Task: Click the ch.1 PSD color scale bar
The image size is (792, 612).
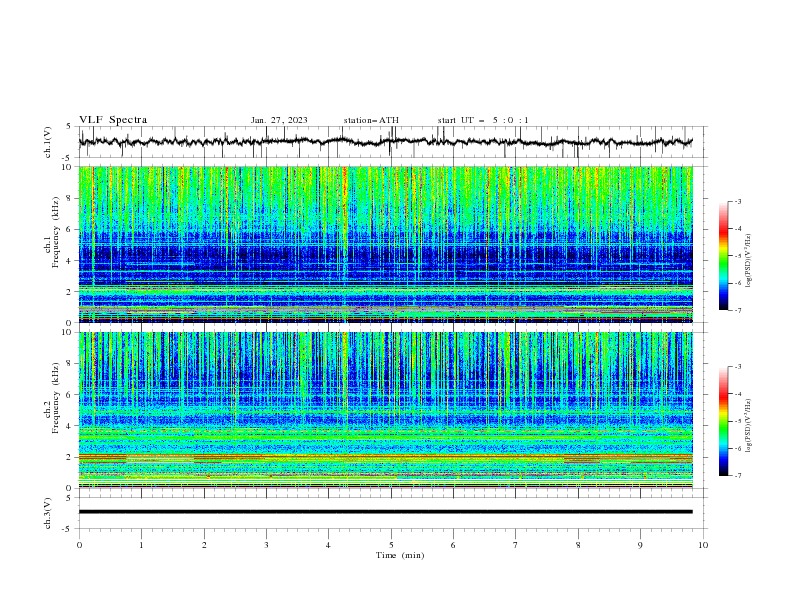Action: 723,256
